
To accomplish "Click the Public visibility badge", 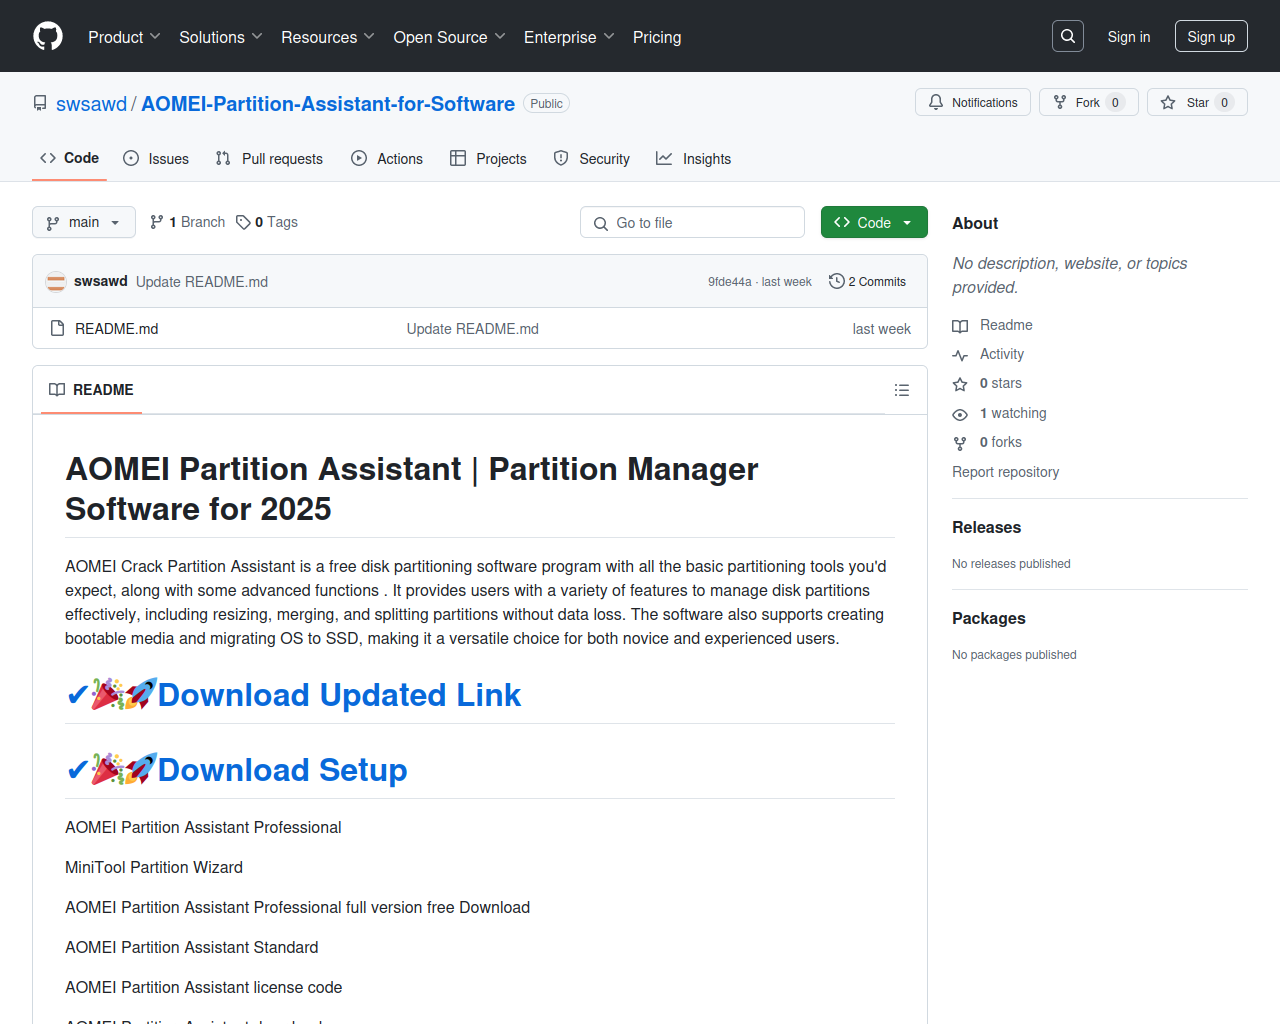I will [x=546, y=104].
